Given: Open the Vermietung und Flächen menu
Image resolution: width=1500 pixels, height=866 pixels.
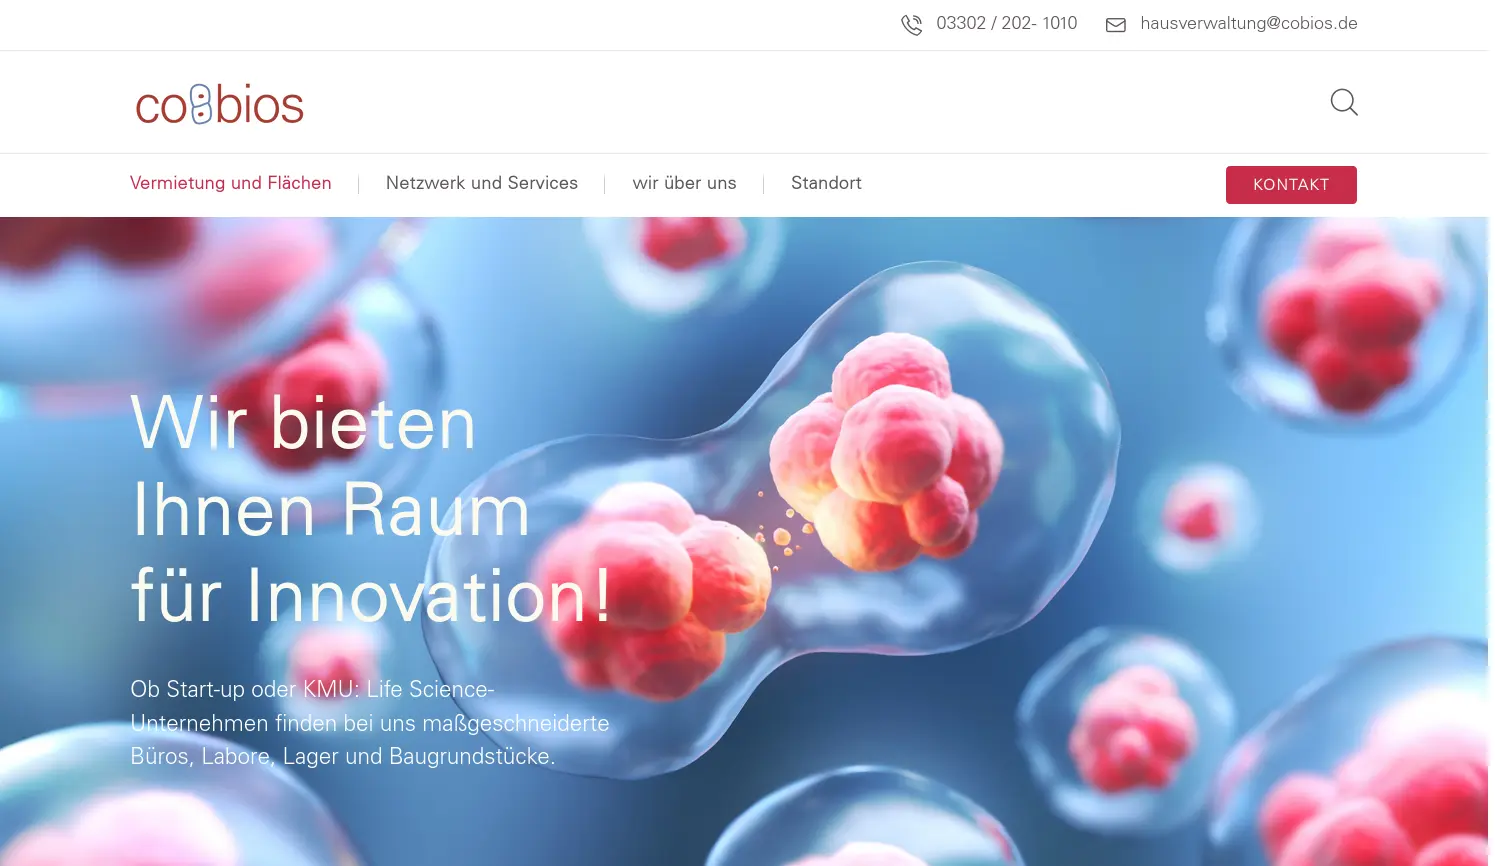Looking at the screenshot, I should [230, 183].
